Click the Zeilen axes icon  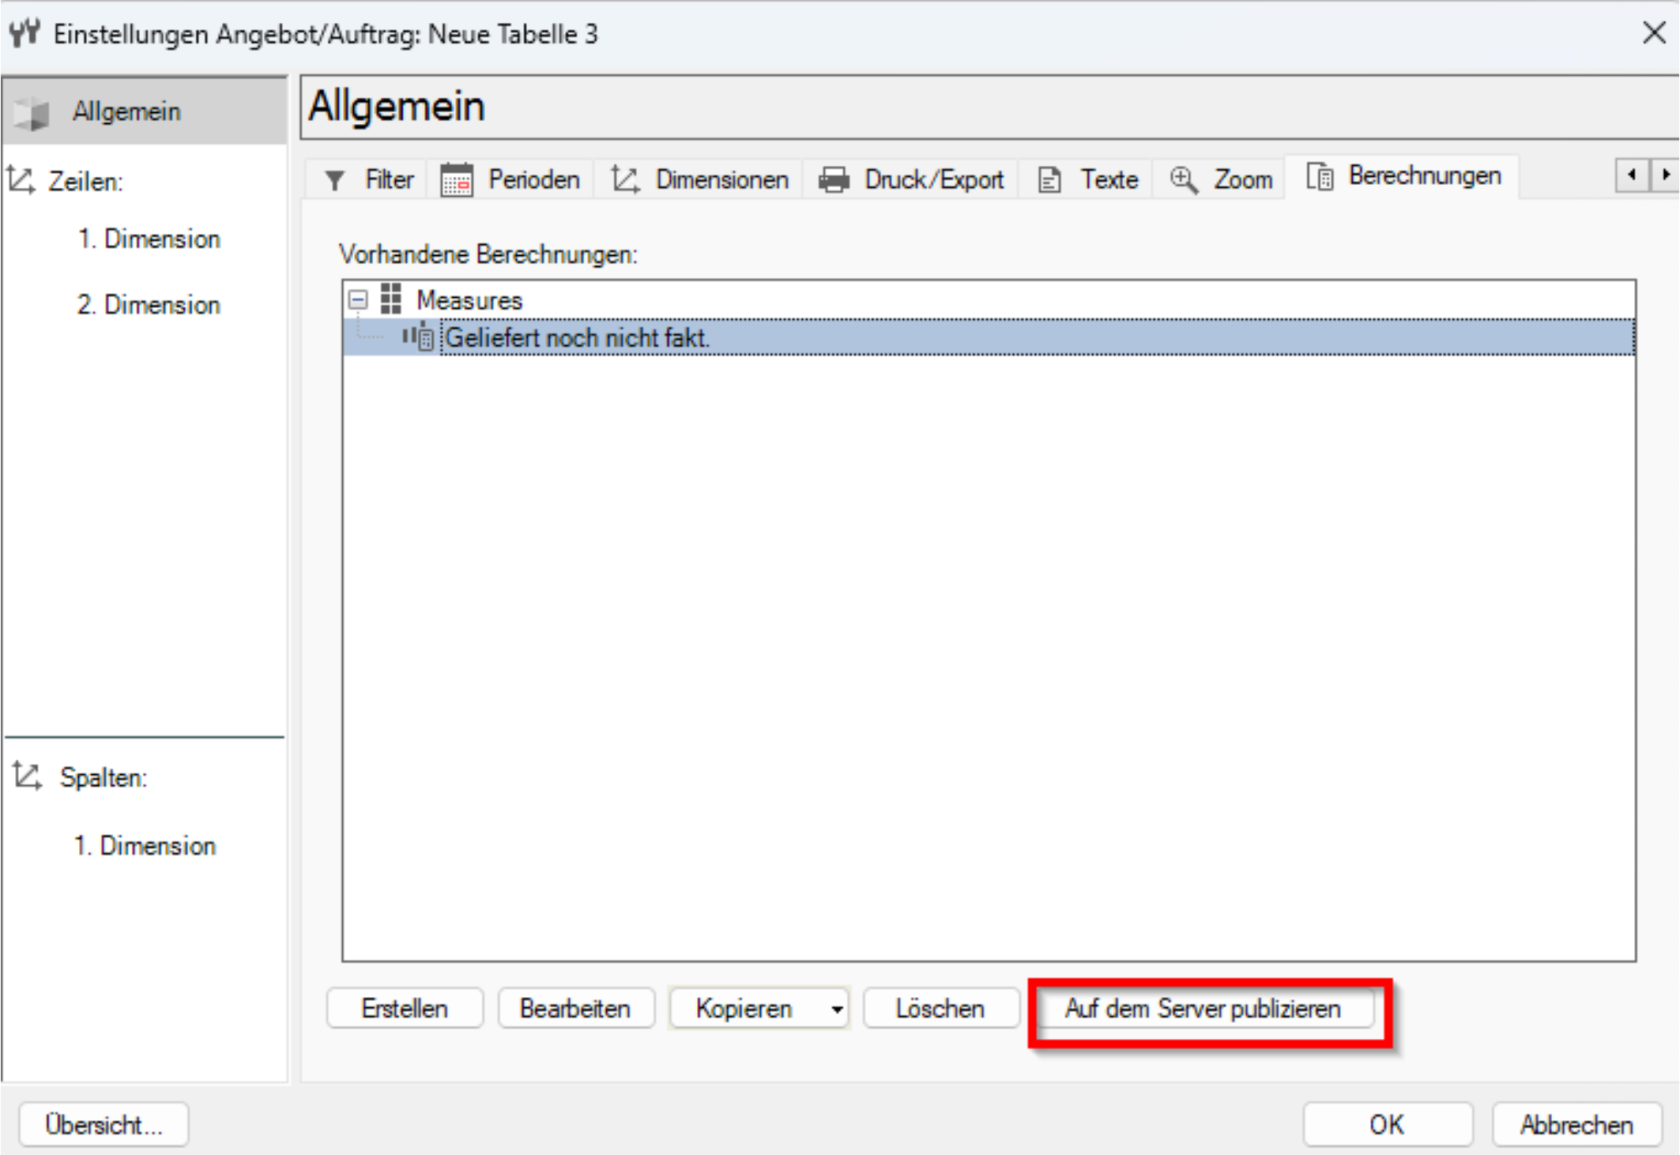point(21,180)
